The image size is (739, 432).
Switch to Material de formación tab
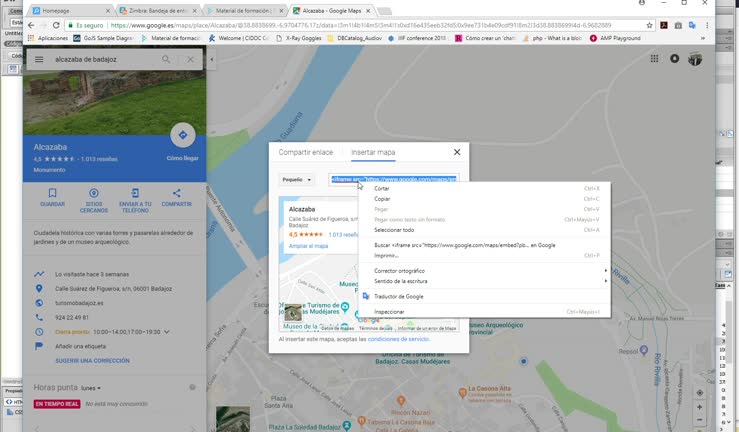tap(245, 10)
